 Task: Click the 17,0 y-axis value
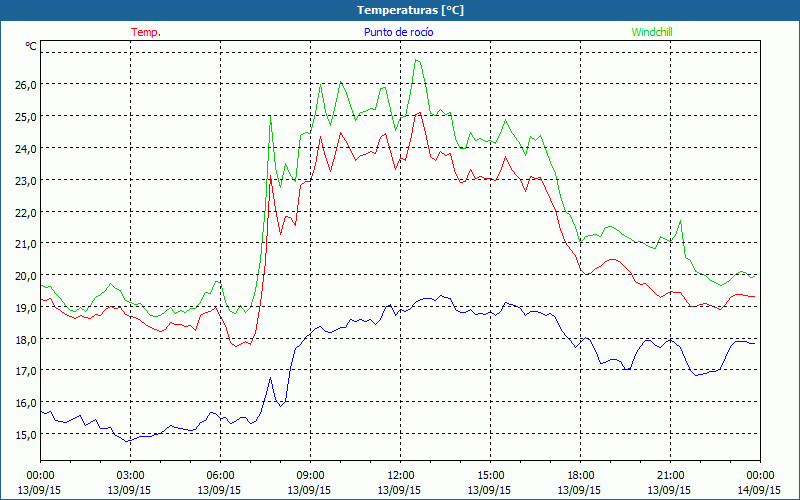(x=25, y=371)
